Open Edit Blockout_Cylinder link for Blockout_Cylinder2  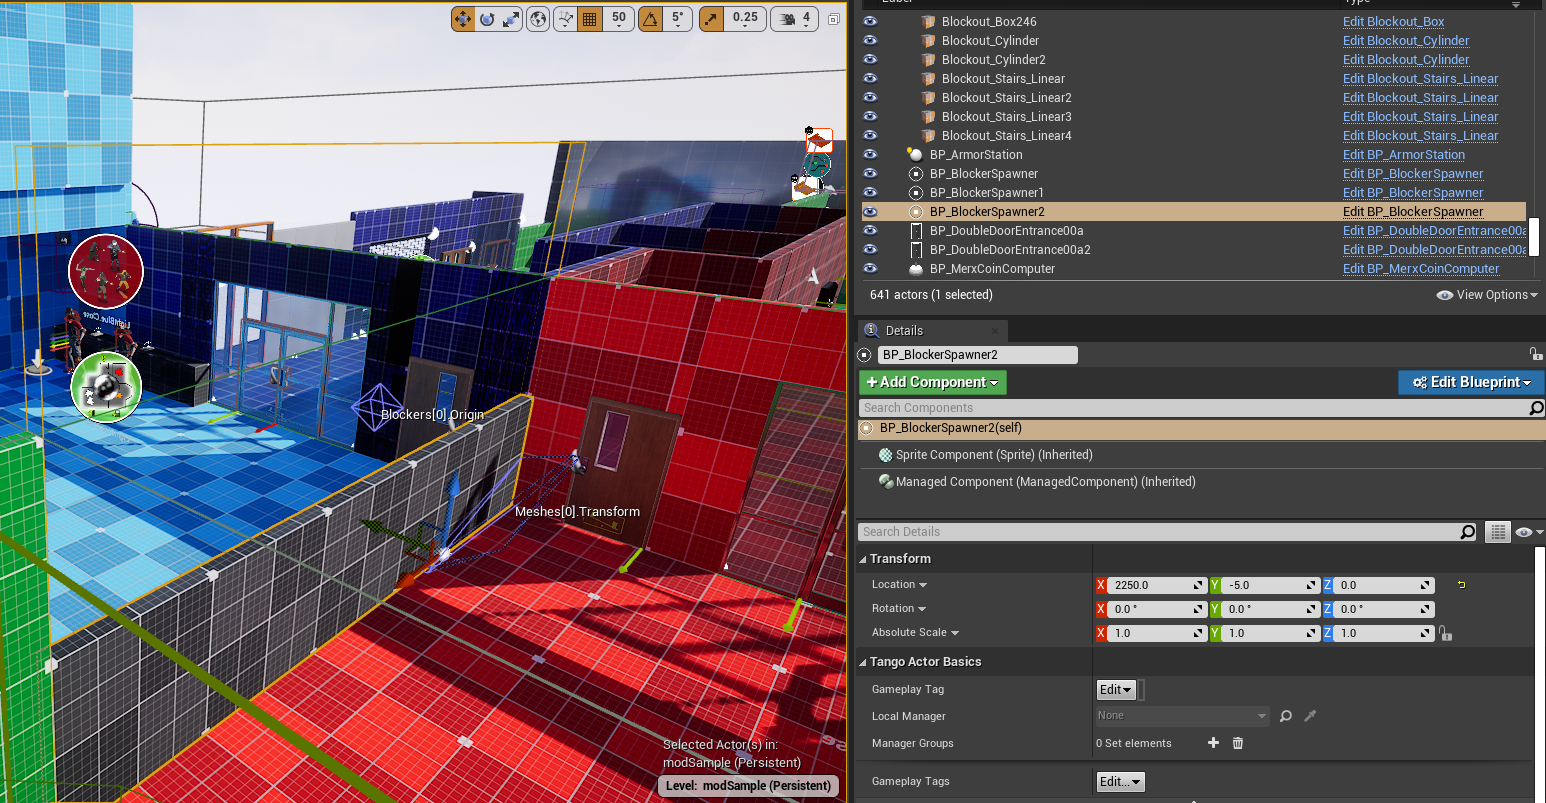[1406, 59]
